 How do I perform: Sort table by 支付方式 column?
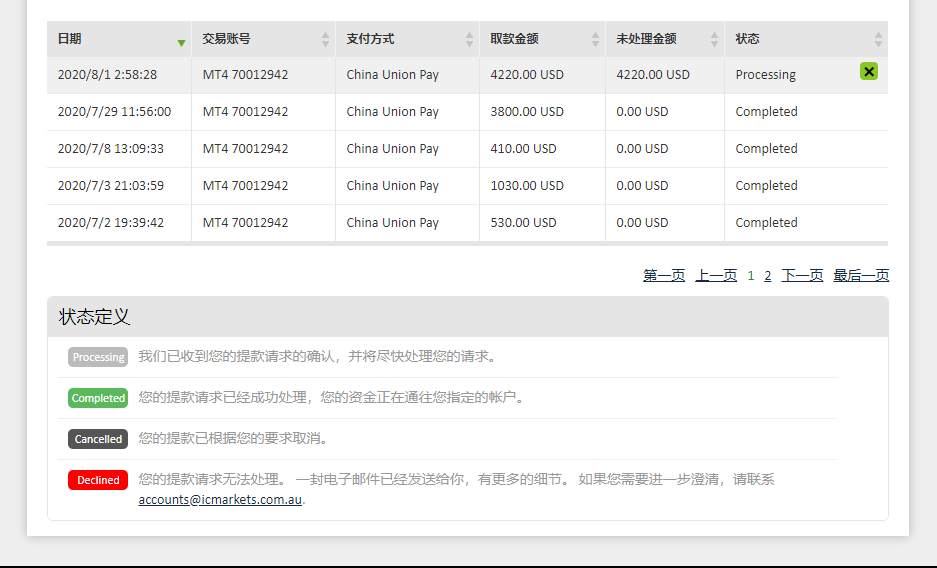pyautogui.click(x=469, y=39)
